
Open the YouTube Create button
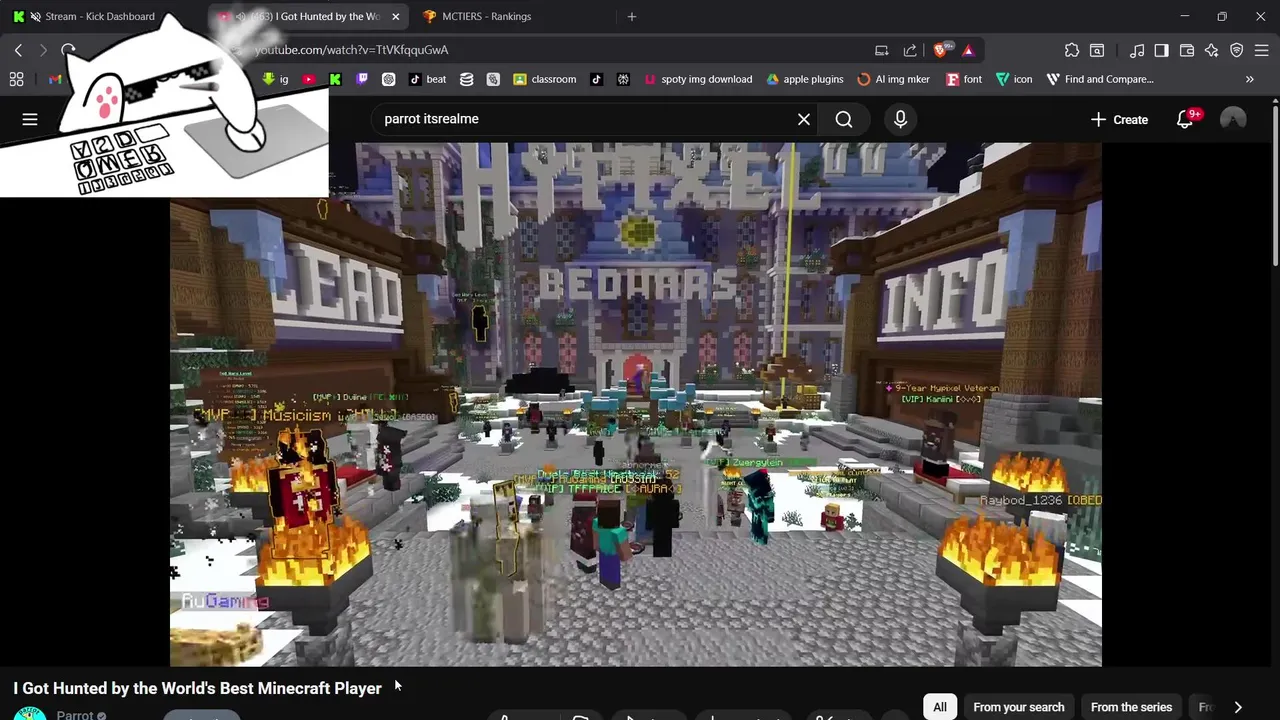(x=1119, y=119)
